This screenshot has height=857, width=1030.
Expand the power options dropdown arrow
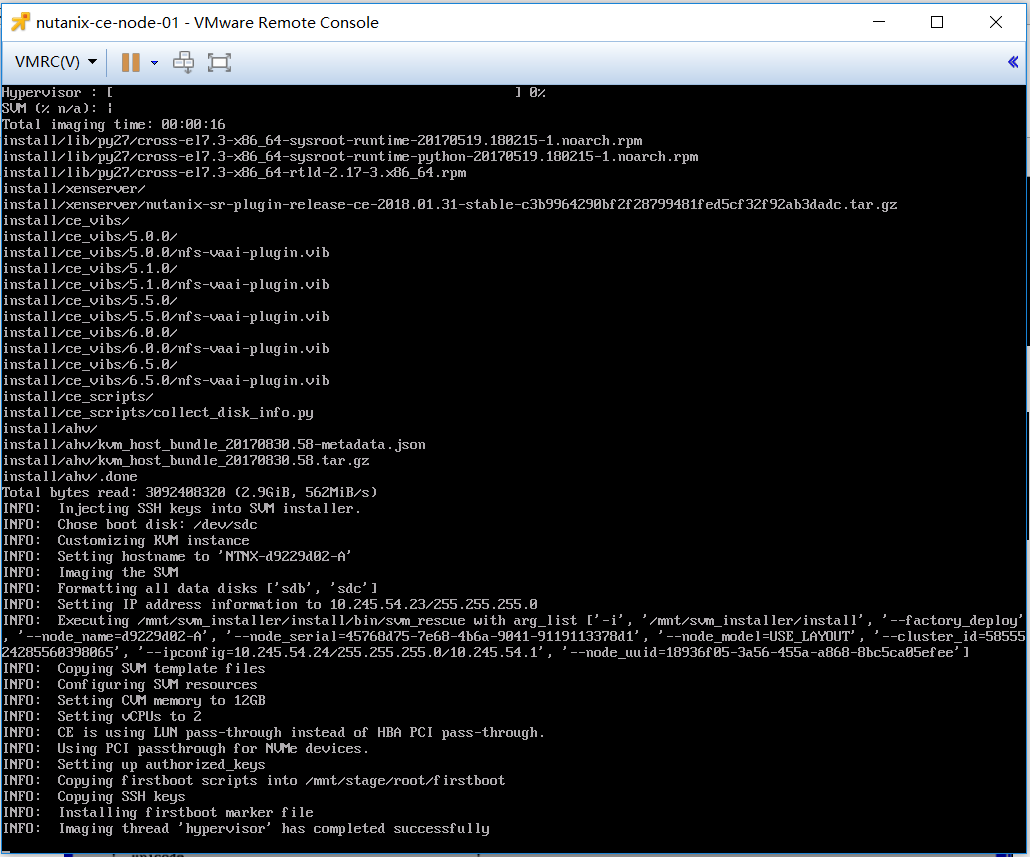click(x=154, y=63)
